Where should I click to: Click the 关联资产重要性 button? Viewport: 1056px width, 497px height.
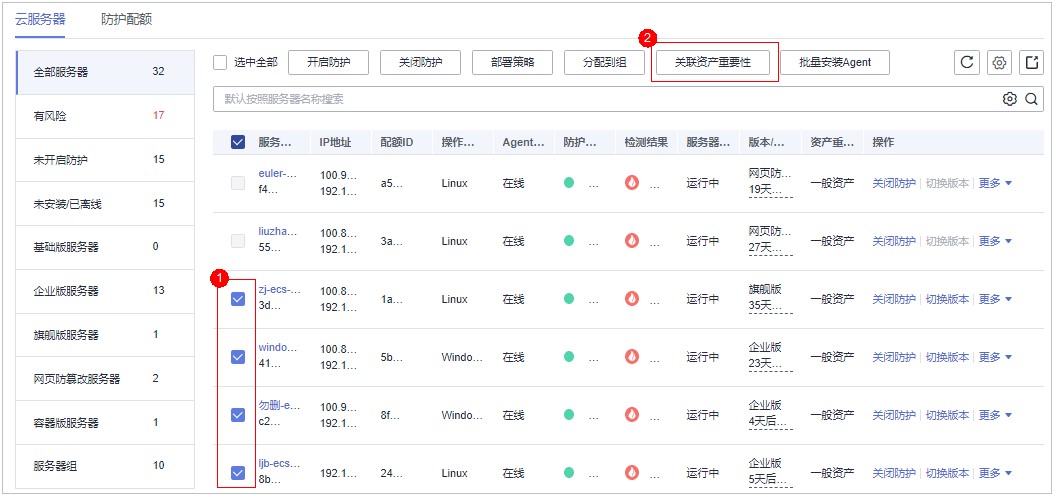click(x=713, y=63)
